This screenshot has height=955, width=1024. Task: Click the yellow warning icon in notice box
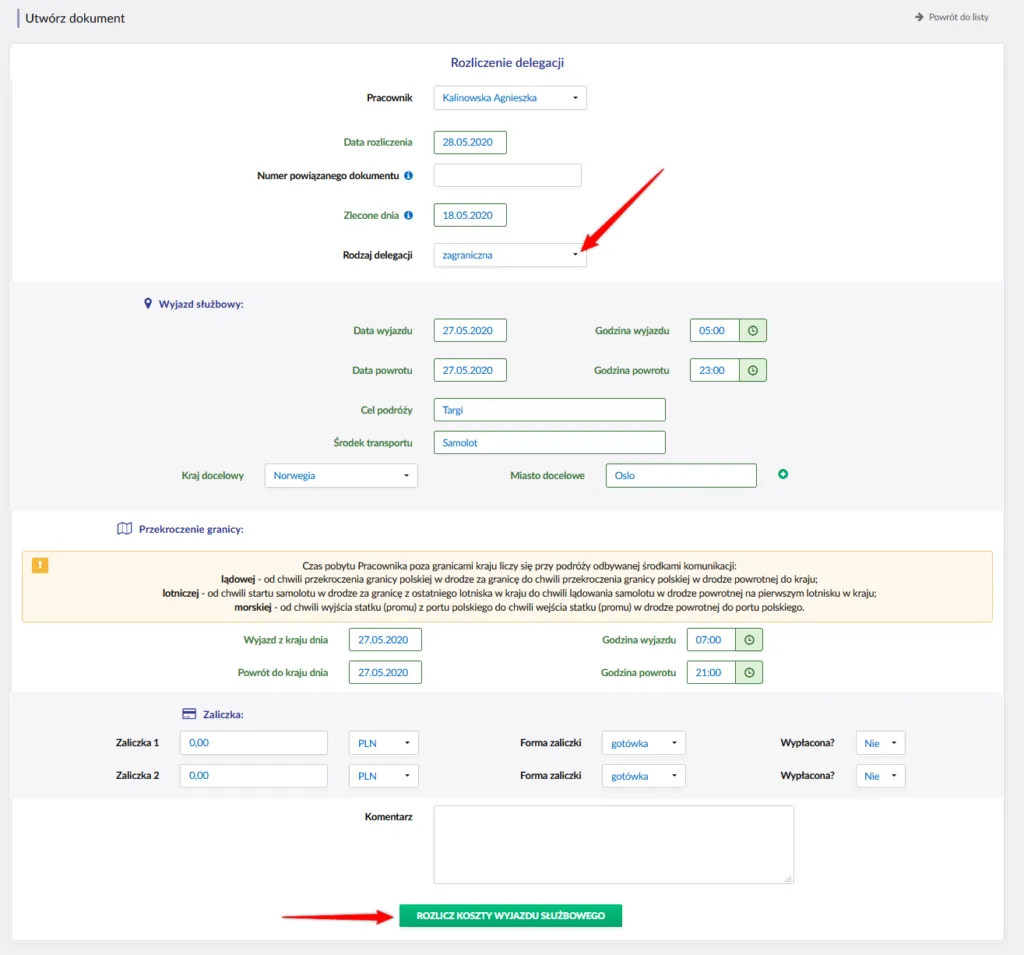(40, 565)
